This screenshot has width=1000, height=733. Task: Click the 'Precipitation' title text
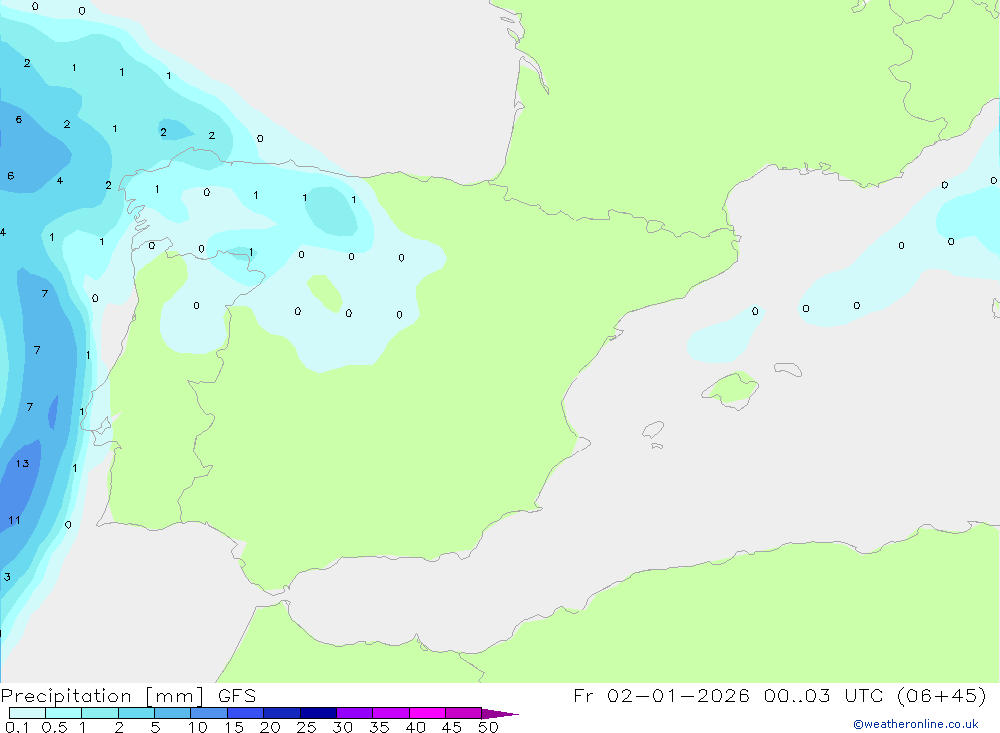[66, 696]
